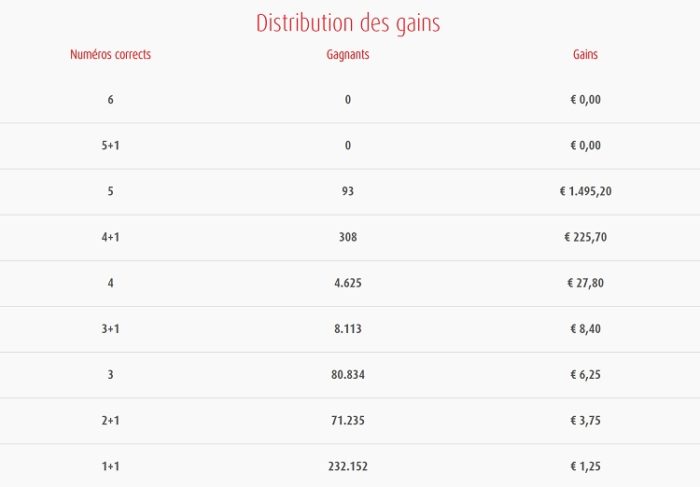Click the 308 winners value

(348, 237)
